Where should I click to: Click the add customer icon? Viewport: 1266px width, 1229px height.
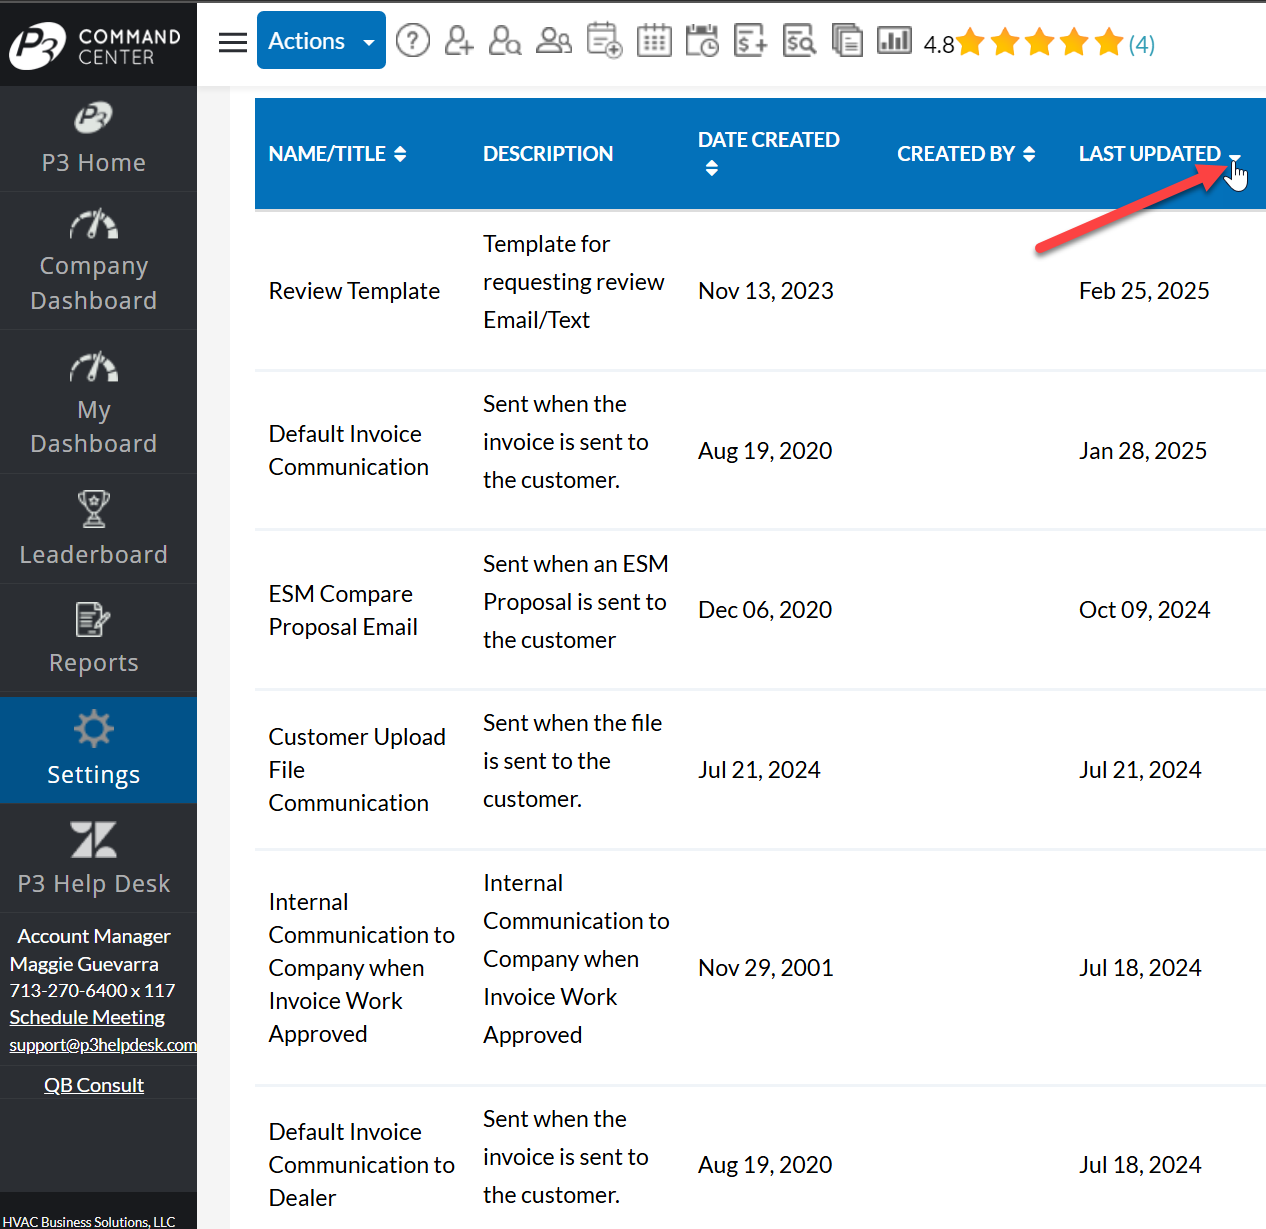pos(459,41)
